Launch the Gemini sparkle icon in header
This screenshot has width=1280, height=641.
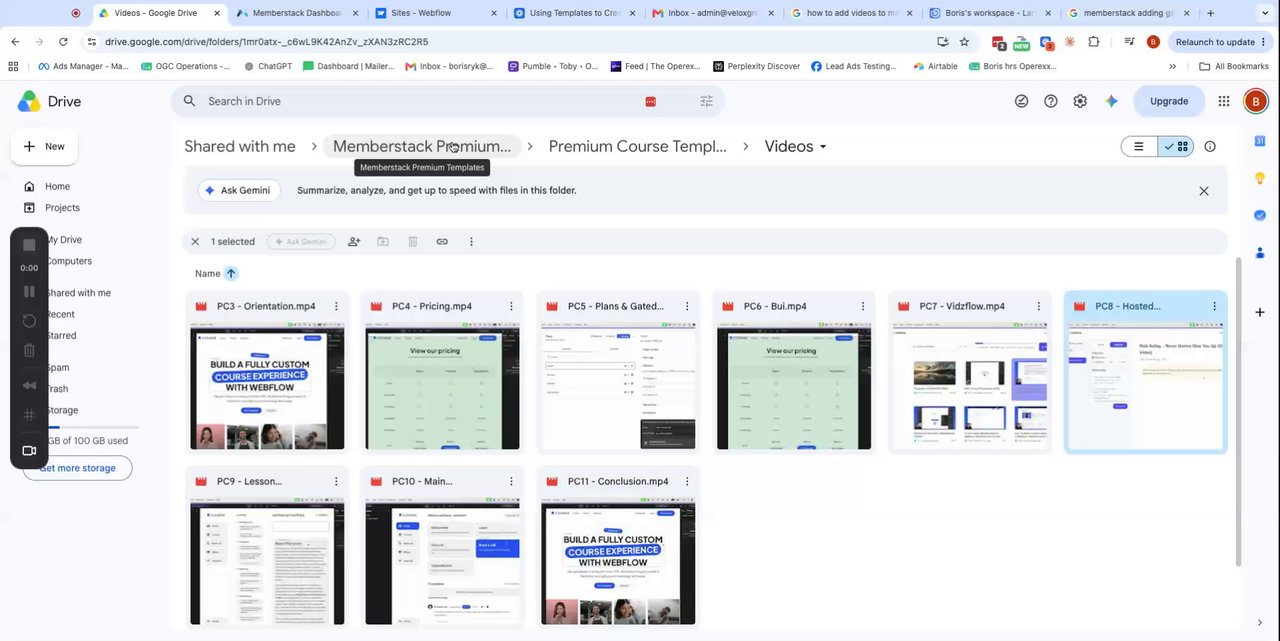(x=1111, y=101)
